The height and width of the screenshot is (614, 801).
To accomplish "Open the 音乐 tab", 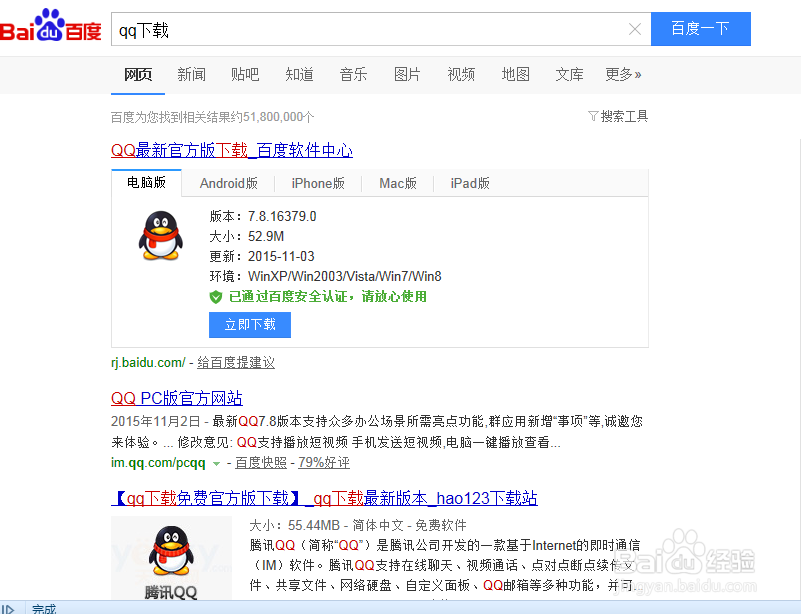I will (354, 75).
